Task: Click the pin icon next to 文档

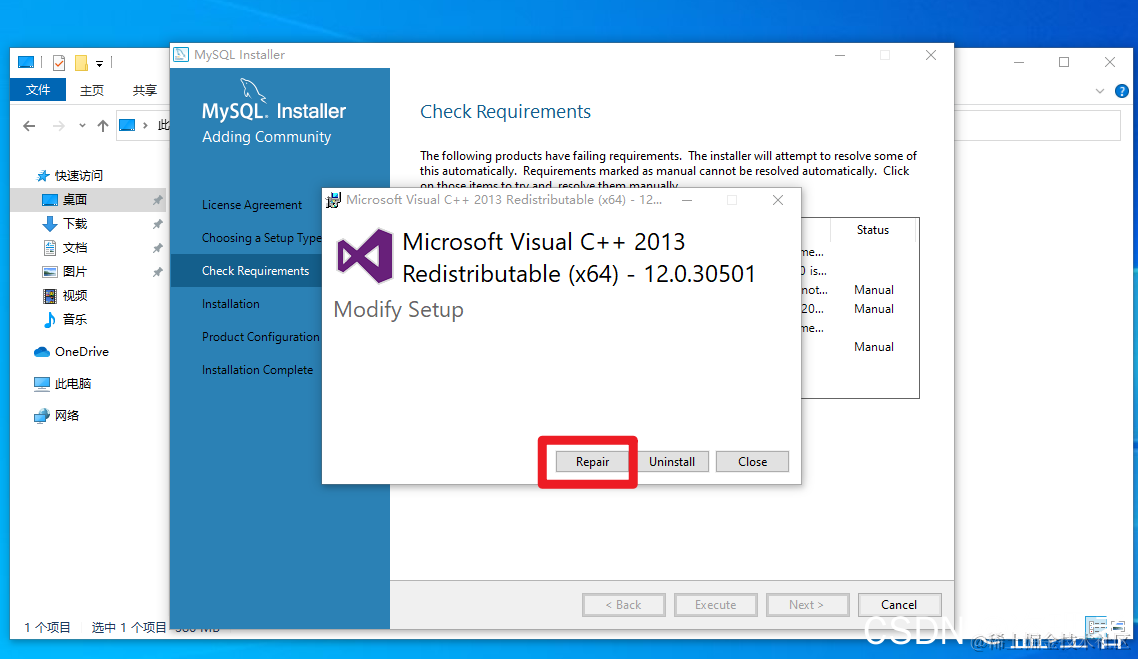Action: coord(157,248)
